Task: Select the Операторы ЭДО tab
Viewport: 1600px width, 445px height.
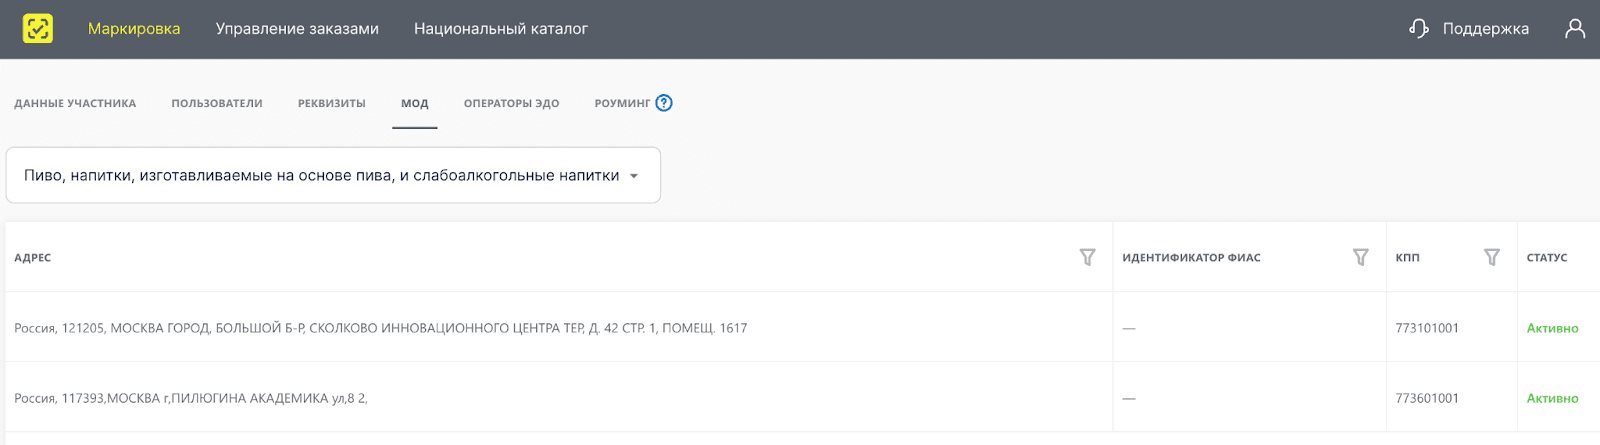Action: pyautogui.click(x=511, y=104)
